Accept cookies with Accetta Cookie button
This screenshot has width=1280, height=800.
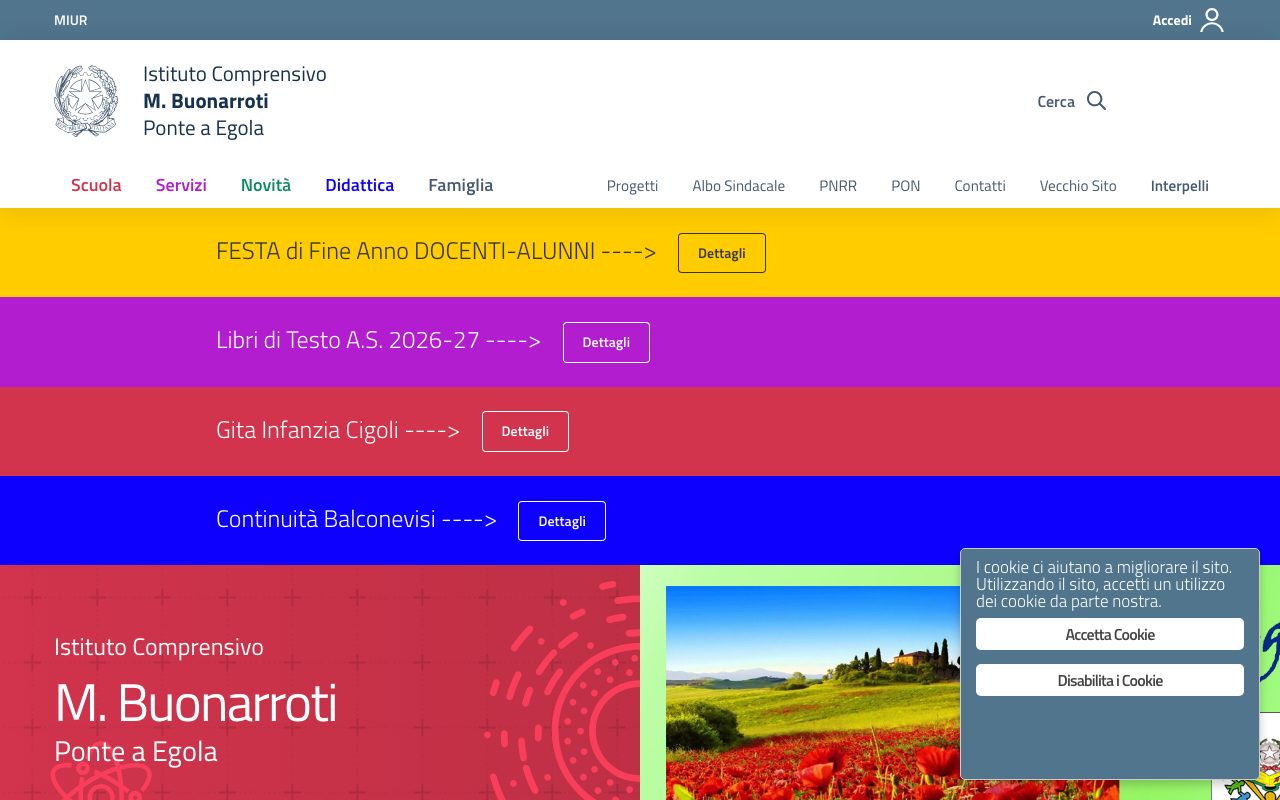click(1110, 634)
